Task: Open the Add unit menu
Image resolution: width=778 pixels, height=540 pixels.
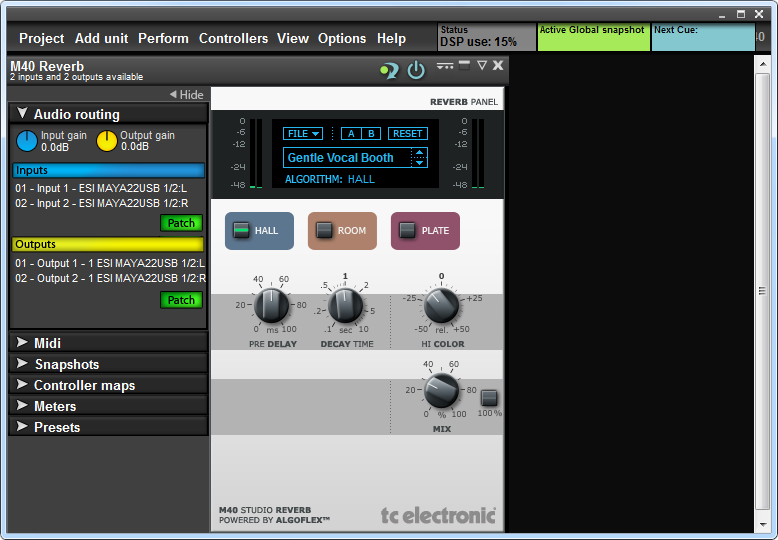Action: [x=101, y=38]
